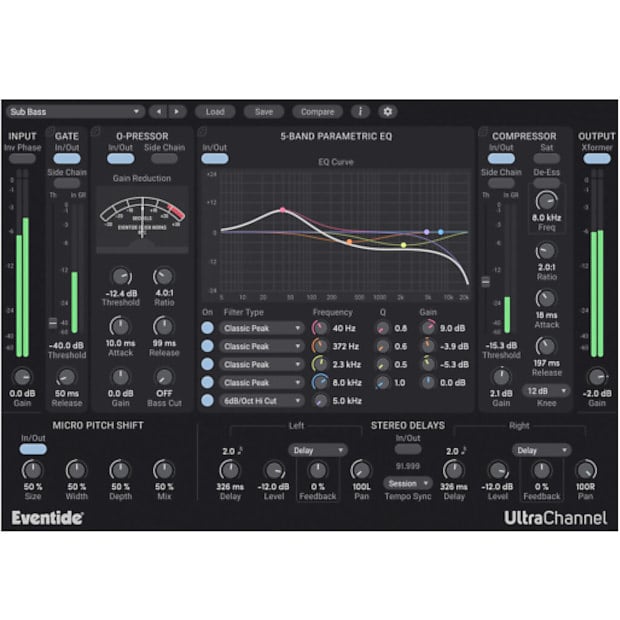
Task: Toggle O-Pressor Side Chain switch
Action: click(x=164, y=159)
